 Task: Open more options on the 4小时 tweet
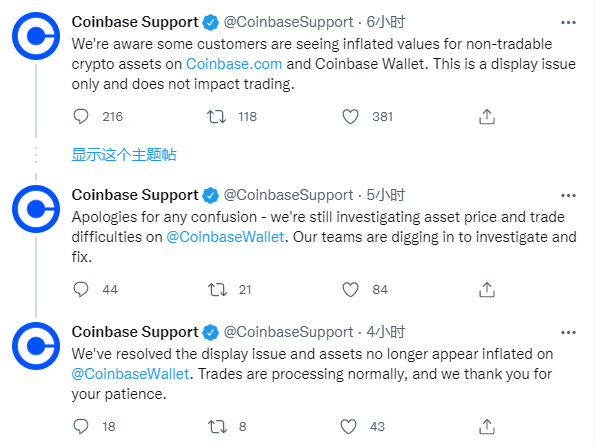568,333
